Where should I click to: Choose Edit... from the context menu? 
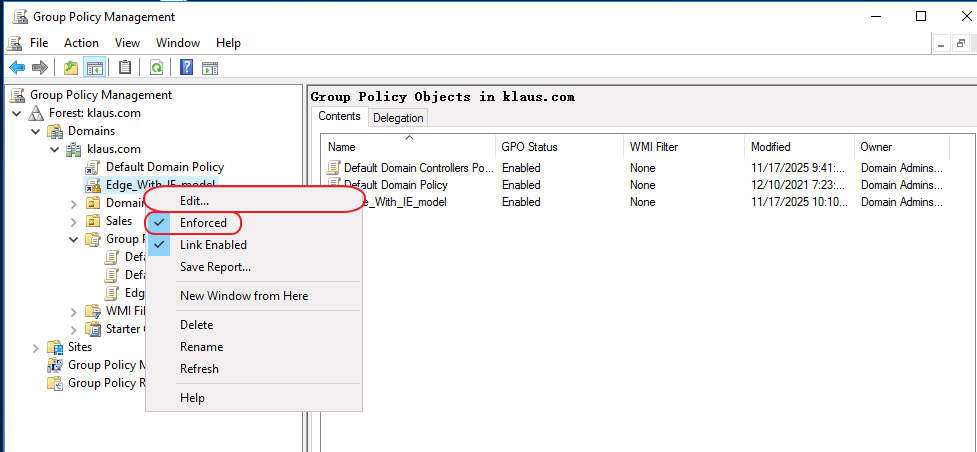[x=194, y=201]
